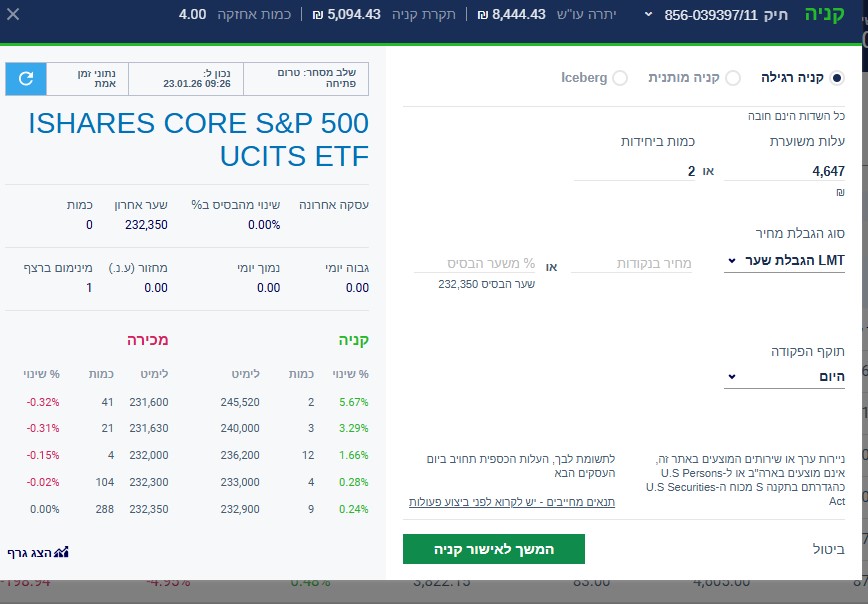
Task: Click sell-side limit price 232,350
Action: (x=149, y=509)
